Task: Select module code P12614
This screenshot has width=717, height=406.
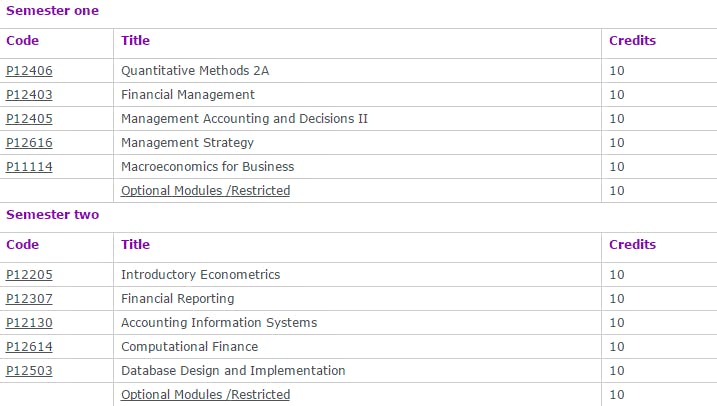Action: click(29, 347)
